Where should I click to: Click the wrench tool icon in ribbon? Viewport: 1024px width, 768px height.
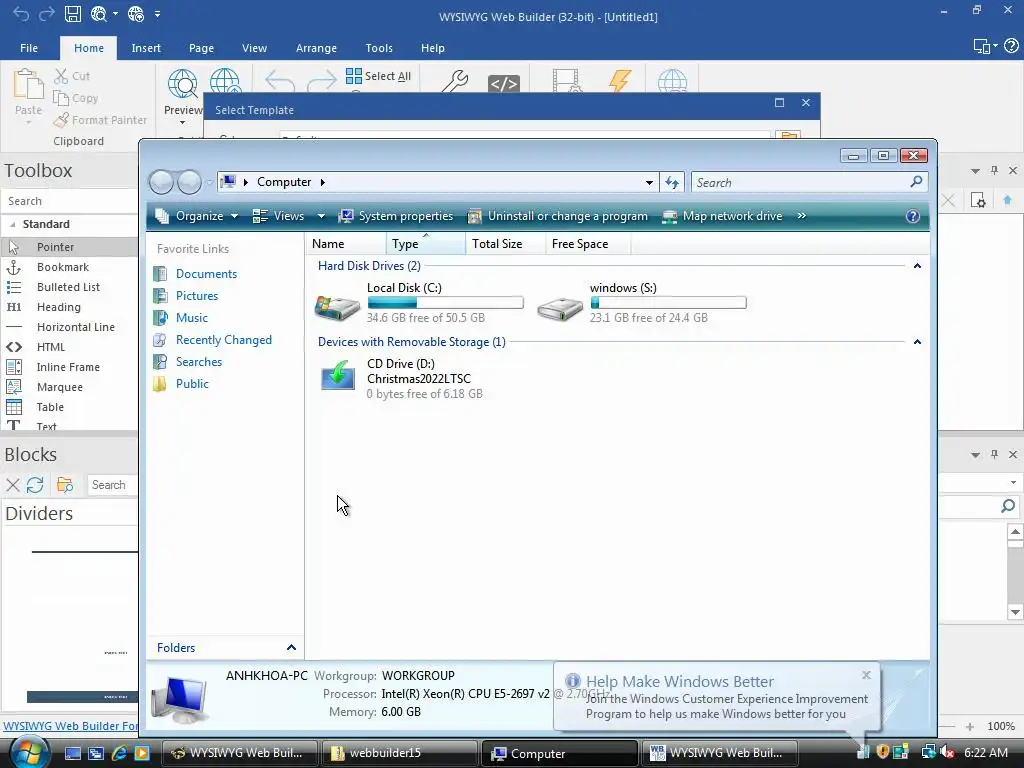455,82
